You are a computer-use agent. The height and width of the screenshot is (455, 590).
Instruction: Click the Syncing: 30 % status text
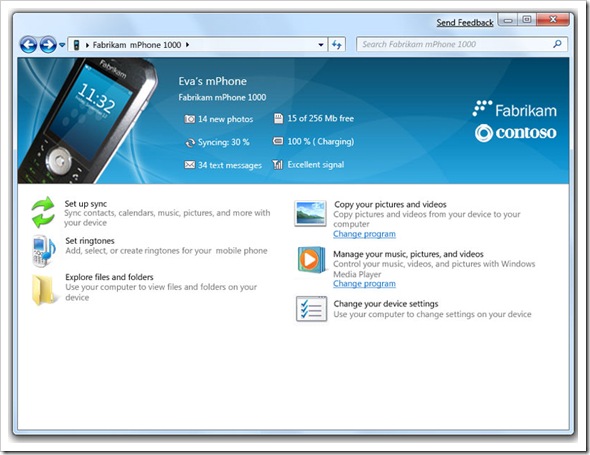click(224, 142)
